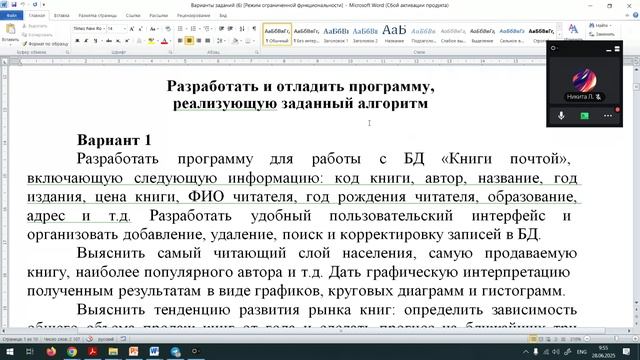Viewport: 640px width, 360px height.
Task: Click the Windows Start button
Action: pyautogui.click(x=9, y=351)
